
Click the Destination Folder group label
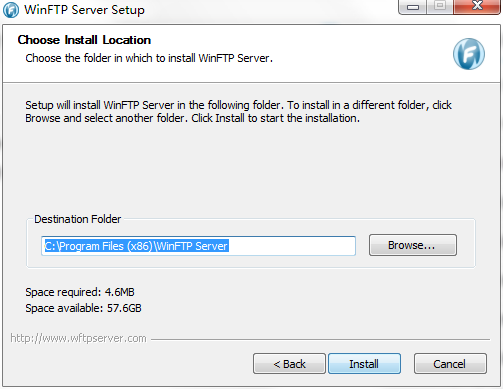tap(78, 219)
